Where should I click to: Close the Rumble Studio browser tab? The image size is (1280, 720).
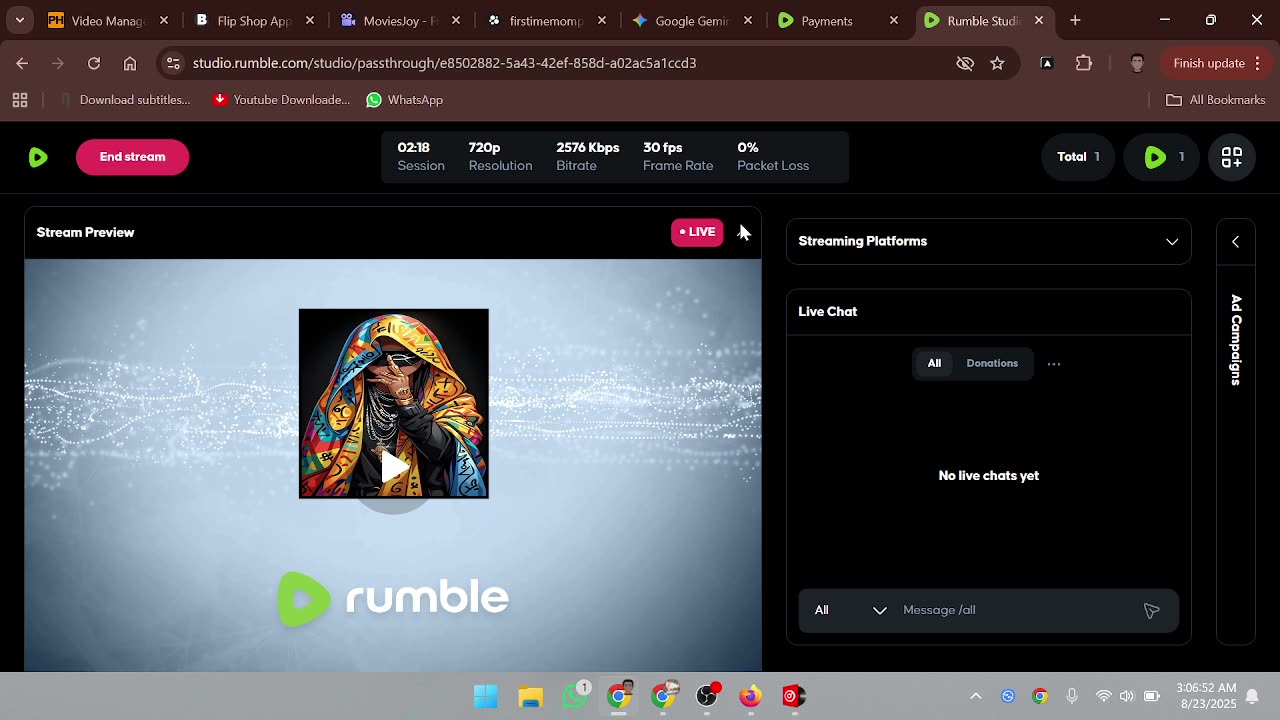(x=1039, y=20)
